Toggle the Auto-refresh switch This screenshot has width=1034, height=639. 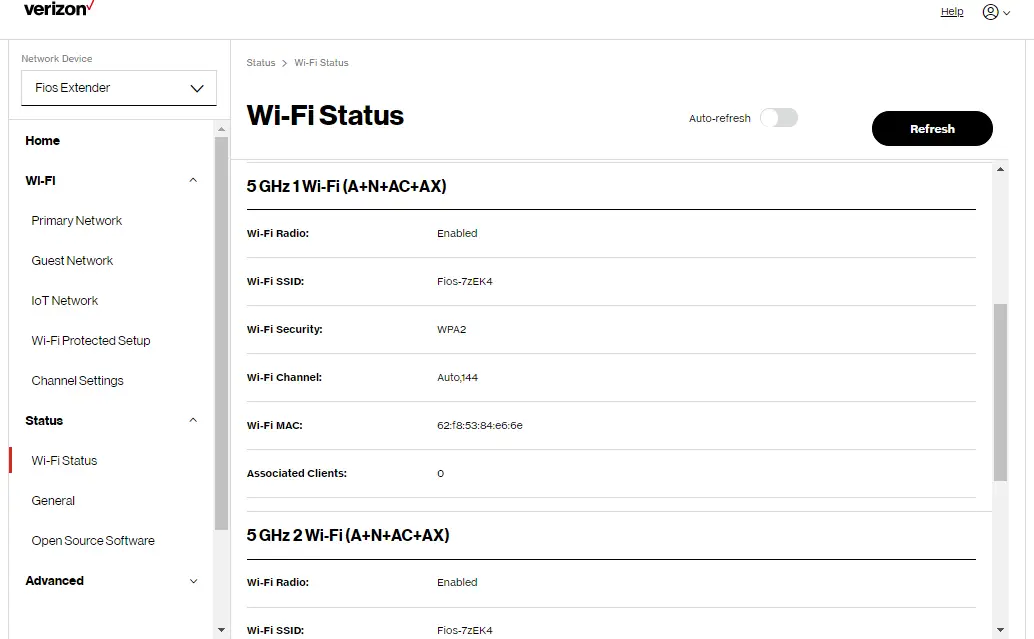tap(779, 117)
